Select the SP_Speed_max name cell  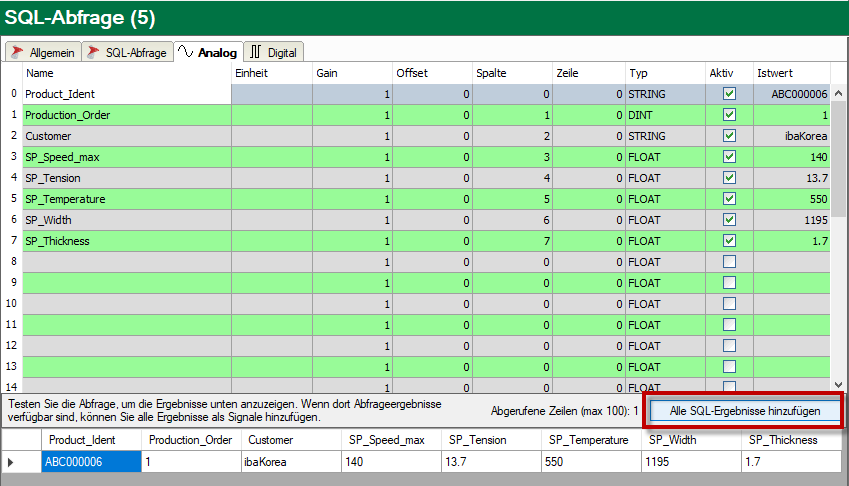pyautogui.click(x=127, y=157)
